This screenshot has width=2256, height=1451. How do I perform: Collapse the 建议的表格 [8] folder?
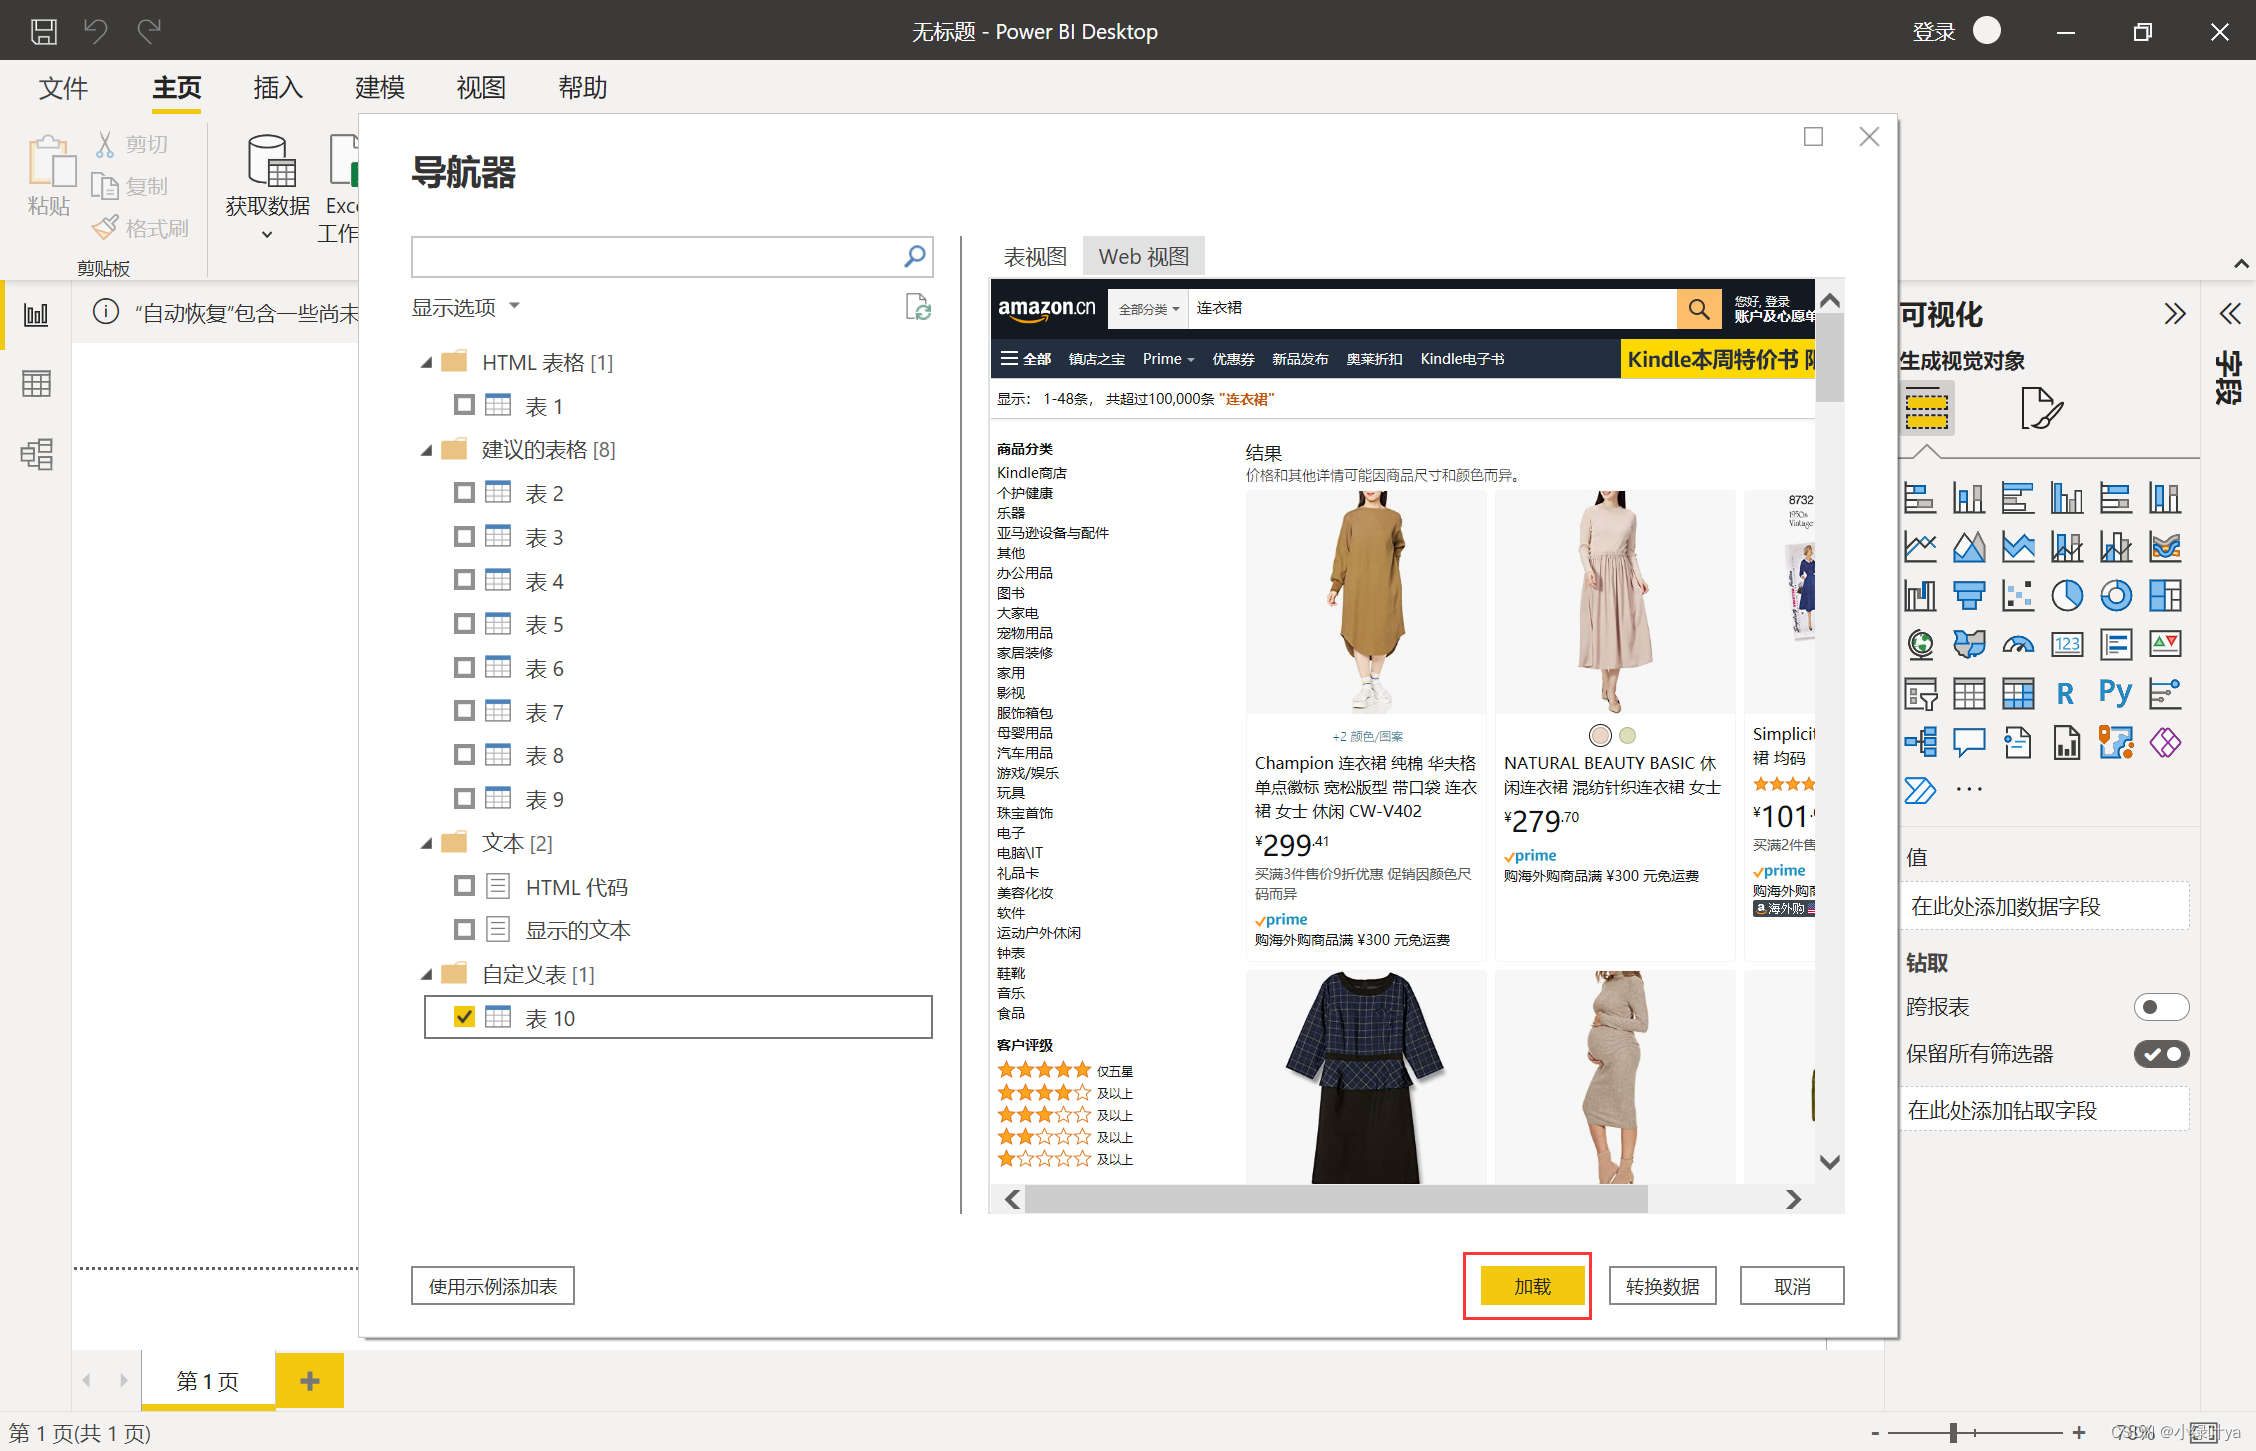click(x=427, y=450)
